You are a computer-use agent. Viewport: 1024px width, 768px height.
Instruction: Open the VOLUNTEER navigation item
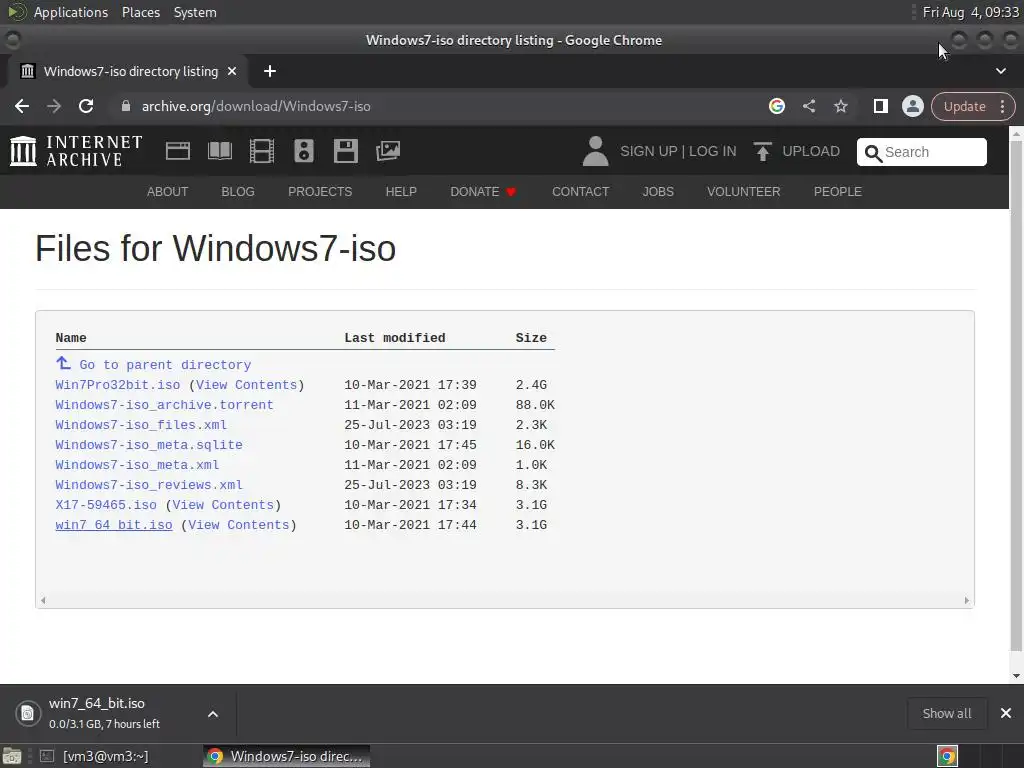click(743, 191)
